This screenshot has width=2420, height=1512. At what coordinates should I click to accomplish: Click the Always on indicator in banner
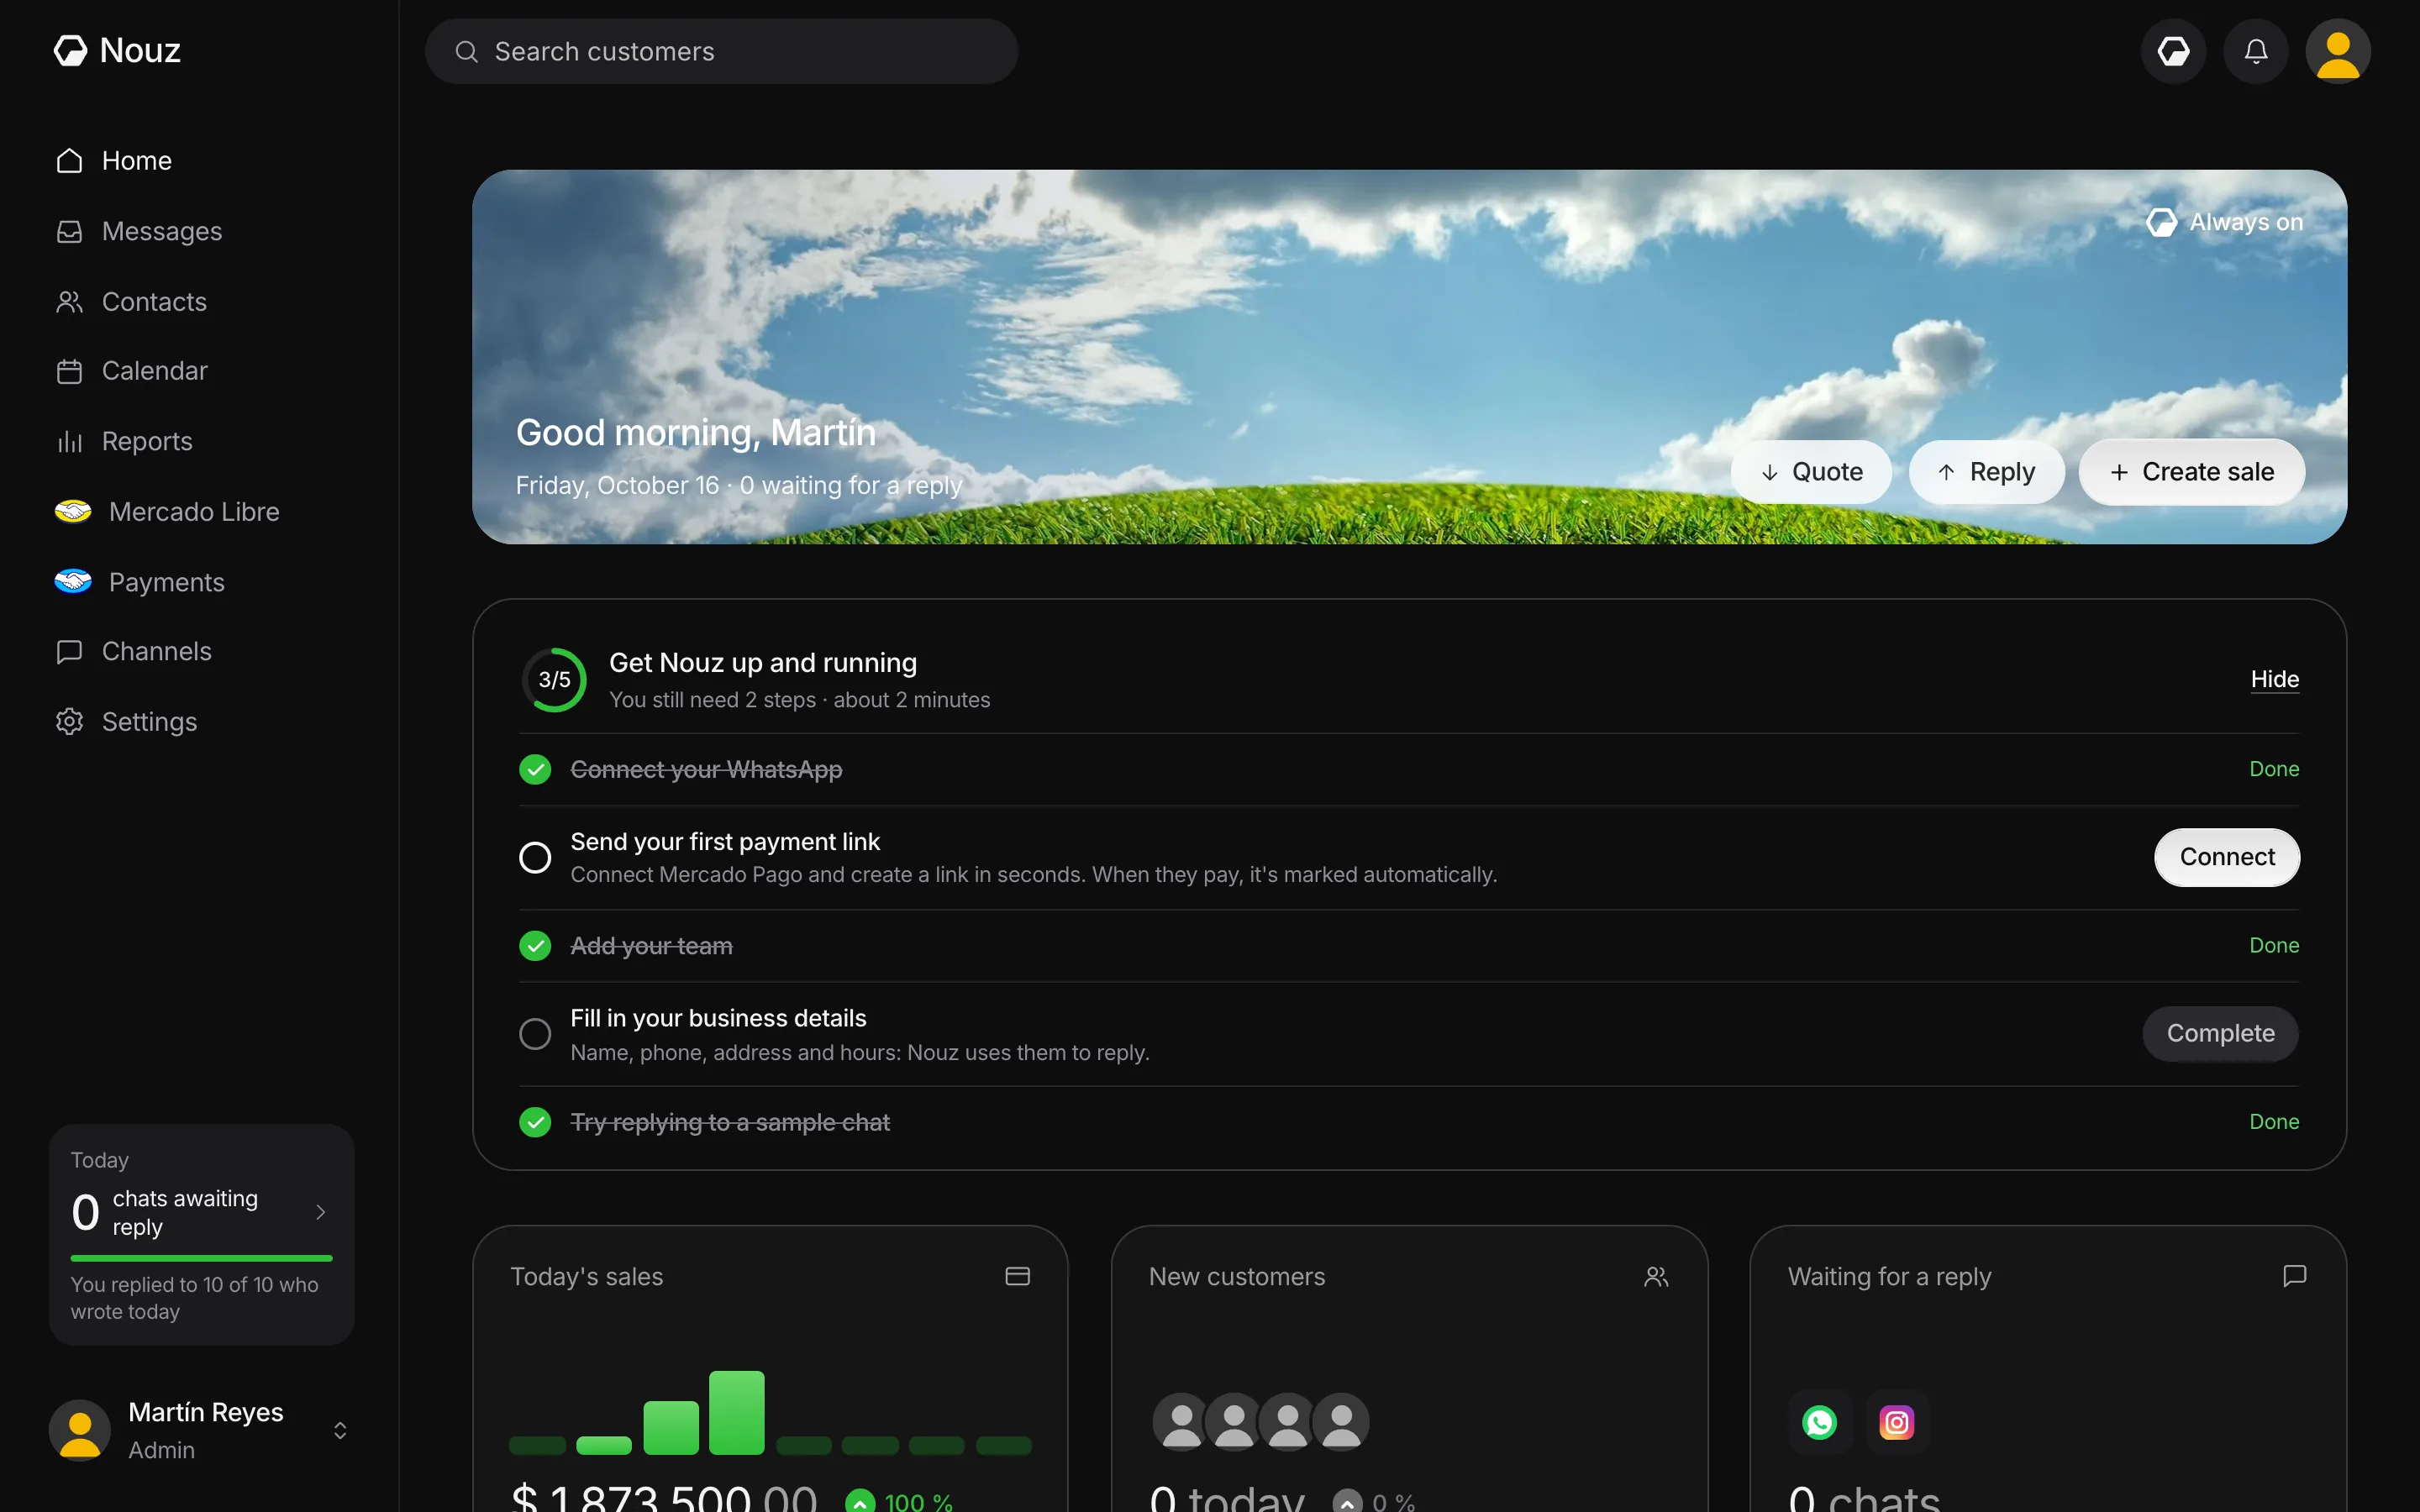coord(2224,222)
